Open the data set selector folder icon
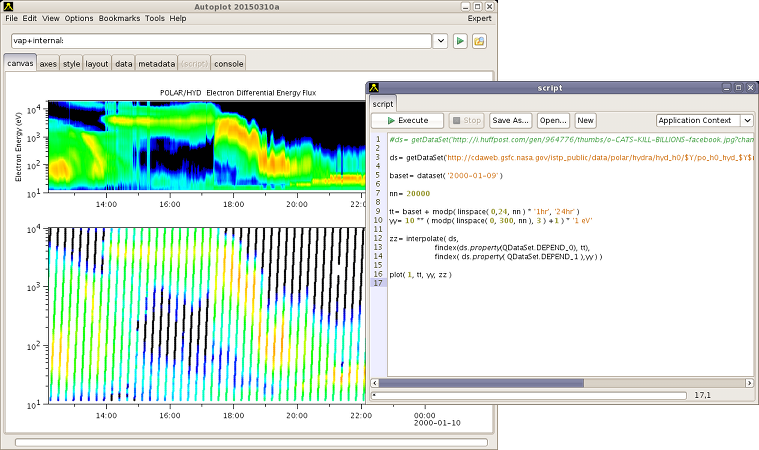Image resolution: width=759 pixels, height=450 pixels. click(x=479, y=41)
